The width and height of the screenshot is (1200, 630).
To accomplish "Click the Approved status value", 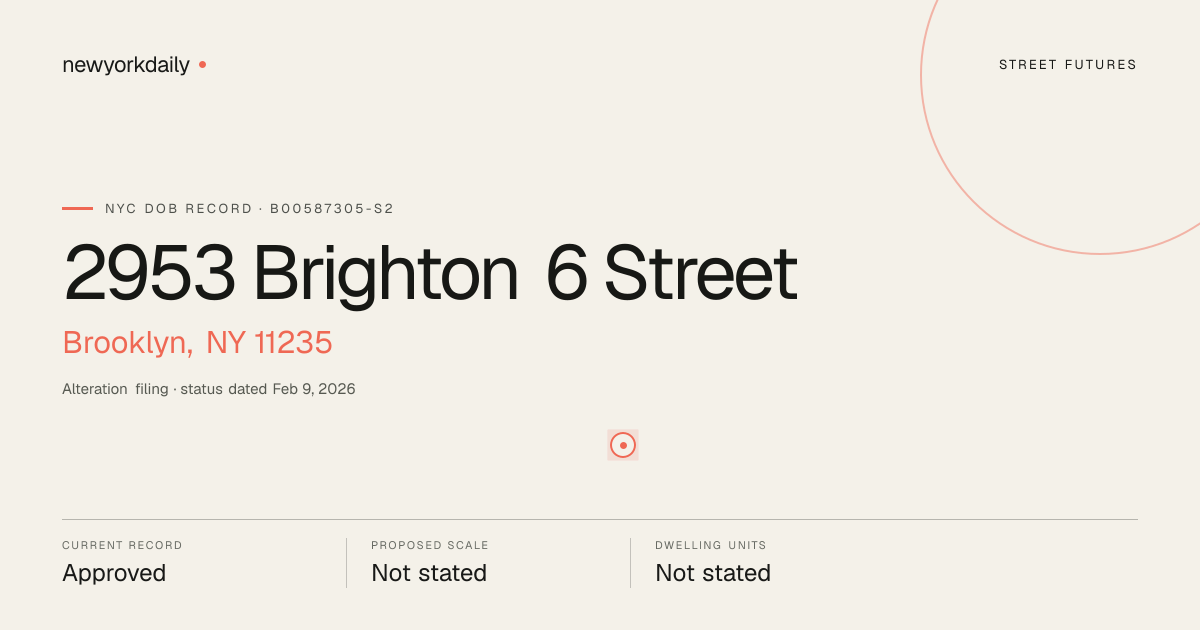I will tap(114, 573).
